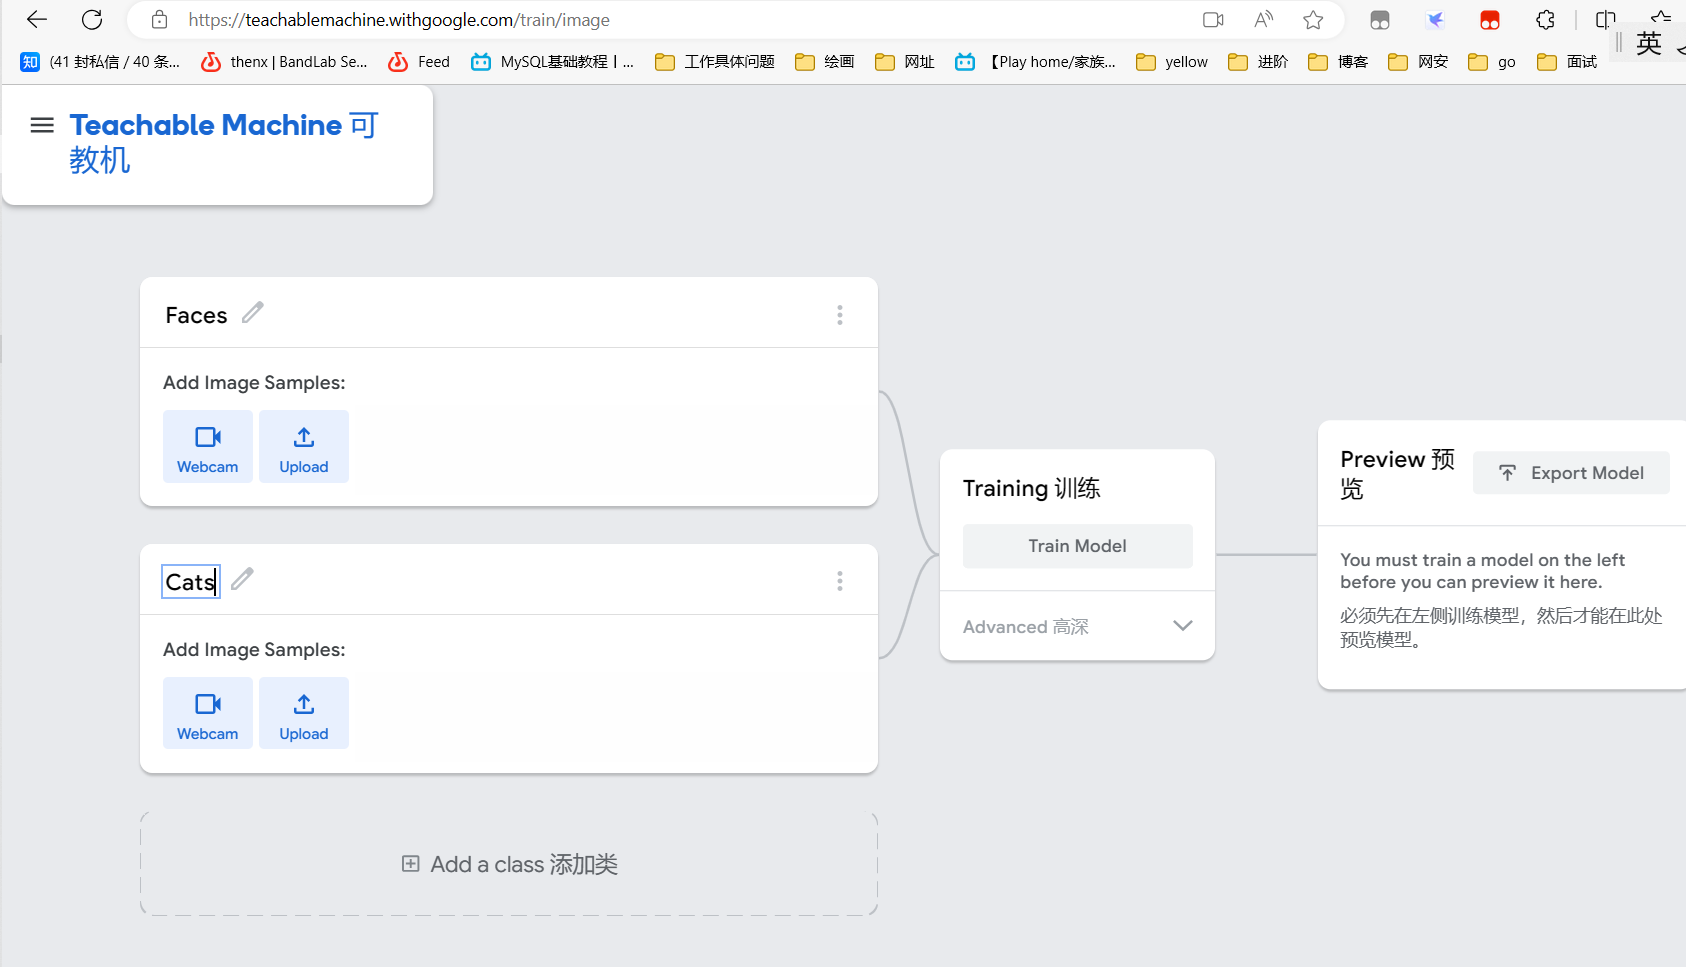Image resolution: width=1686 pixels, height=967 pixels.
Task: Open the Teachable Machine hamburger menu
Action: coord(42,125)
